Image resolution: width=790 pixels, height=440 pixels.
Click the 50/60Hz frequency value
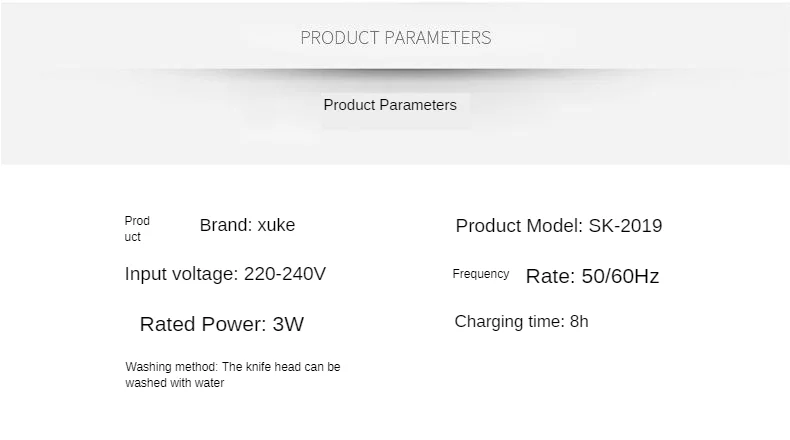(x=620, y=276)
